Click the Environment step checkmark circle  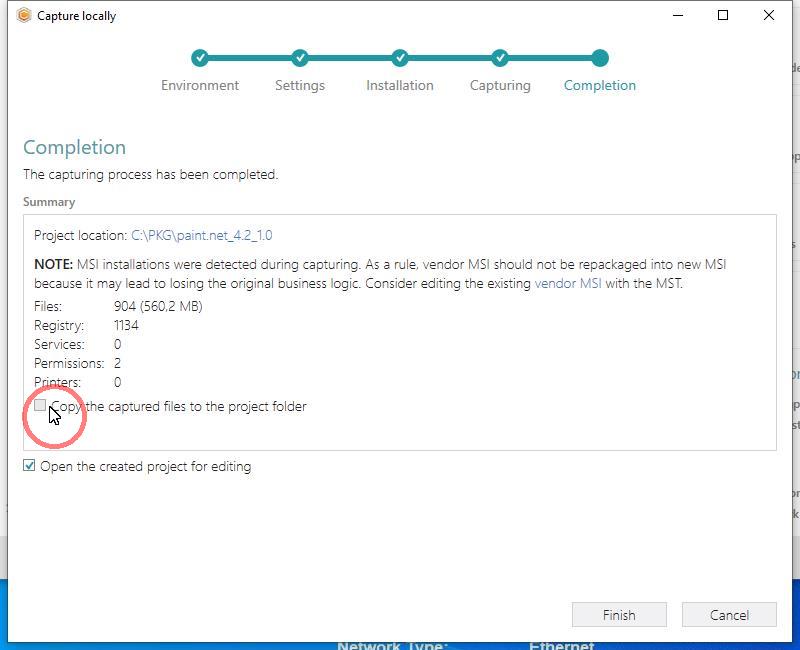(x=200, y=58)
